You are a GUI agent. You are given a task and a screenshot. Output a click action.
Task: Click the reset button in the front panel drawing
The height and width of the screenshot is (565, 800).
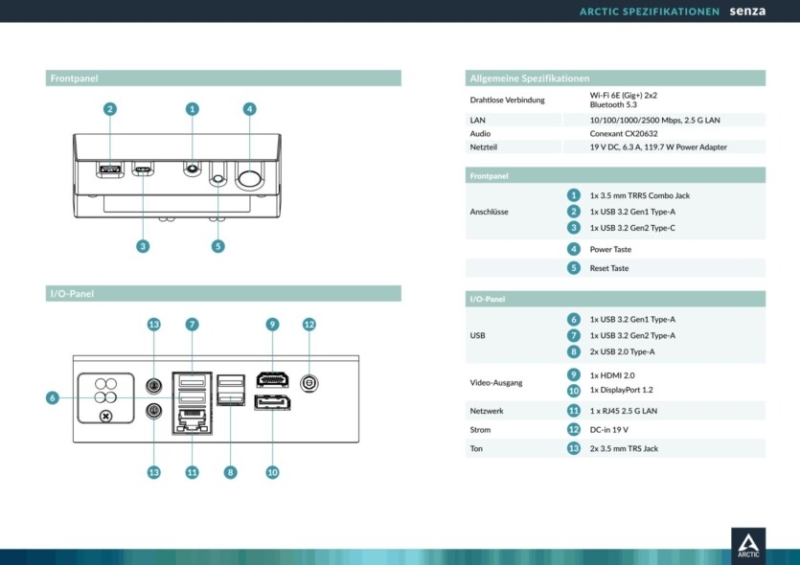point(218,179)
